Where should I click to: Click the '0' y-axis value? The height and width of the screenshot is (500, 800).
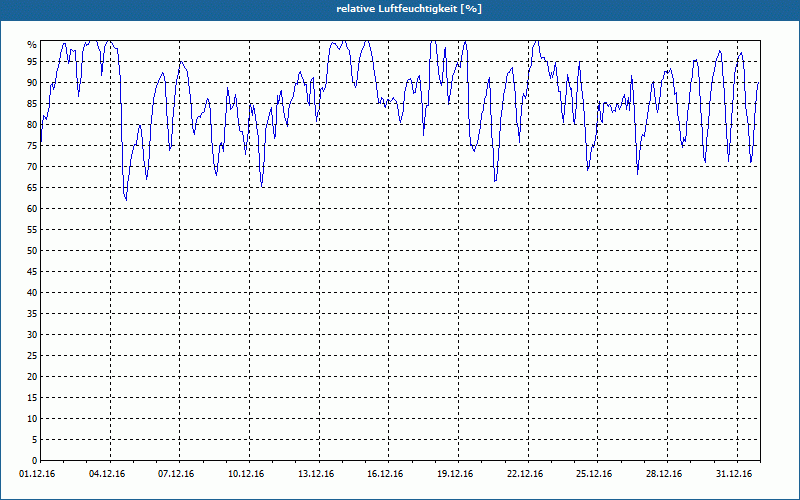pyautogui.click(x=35, y=460)
